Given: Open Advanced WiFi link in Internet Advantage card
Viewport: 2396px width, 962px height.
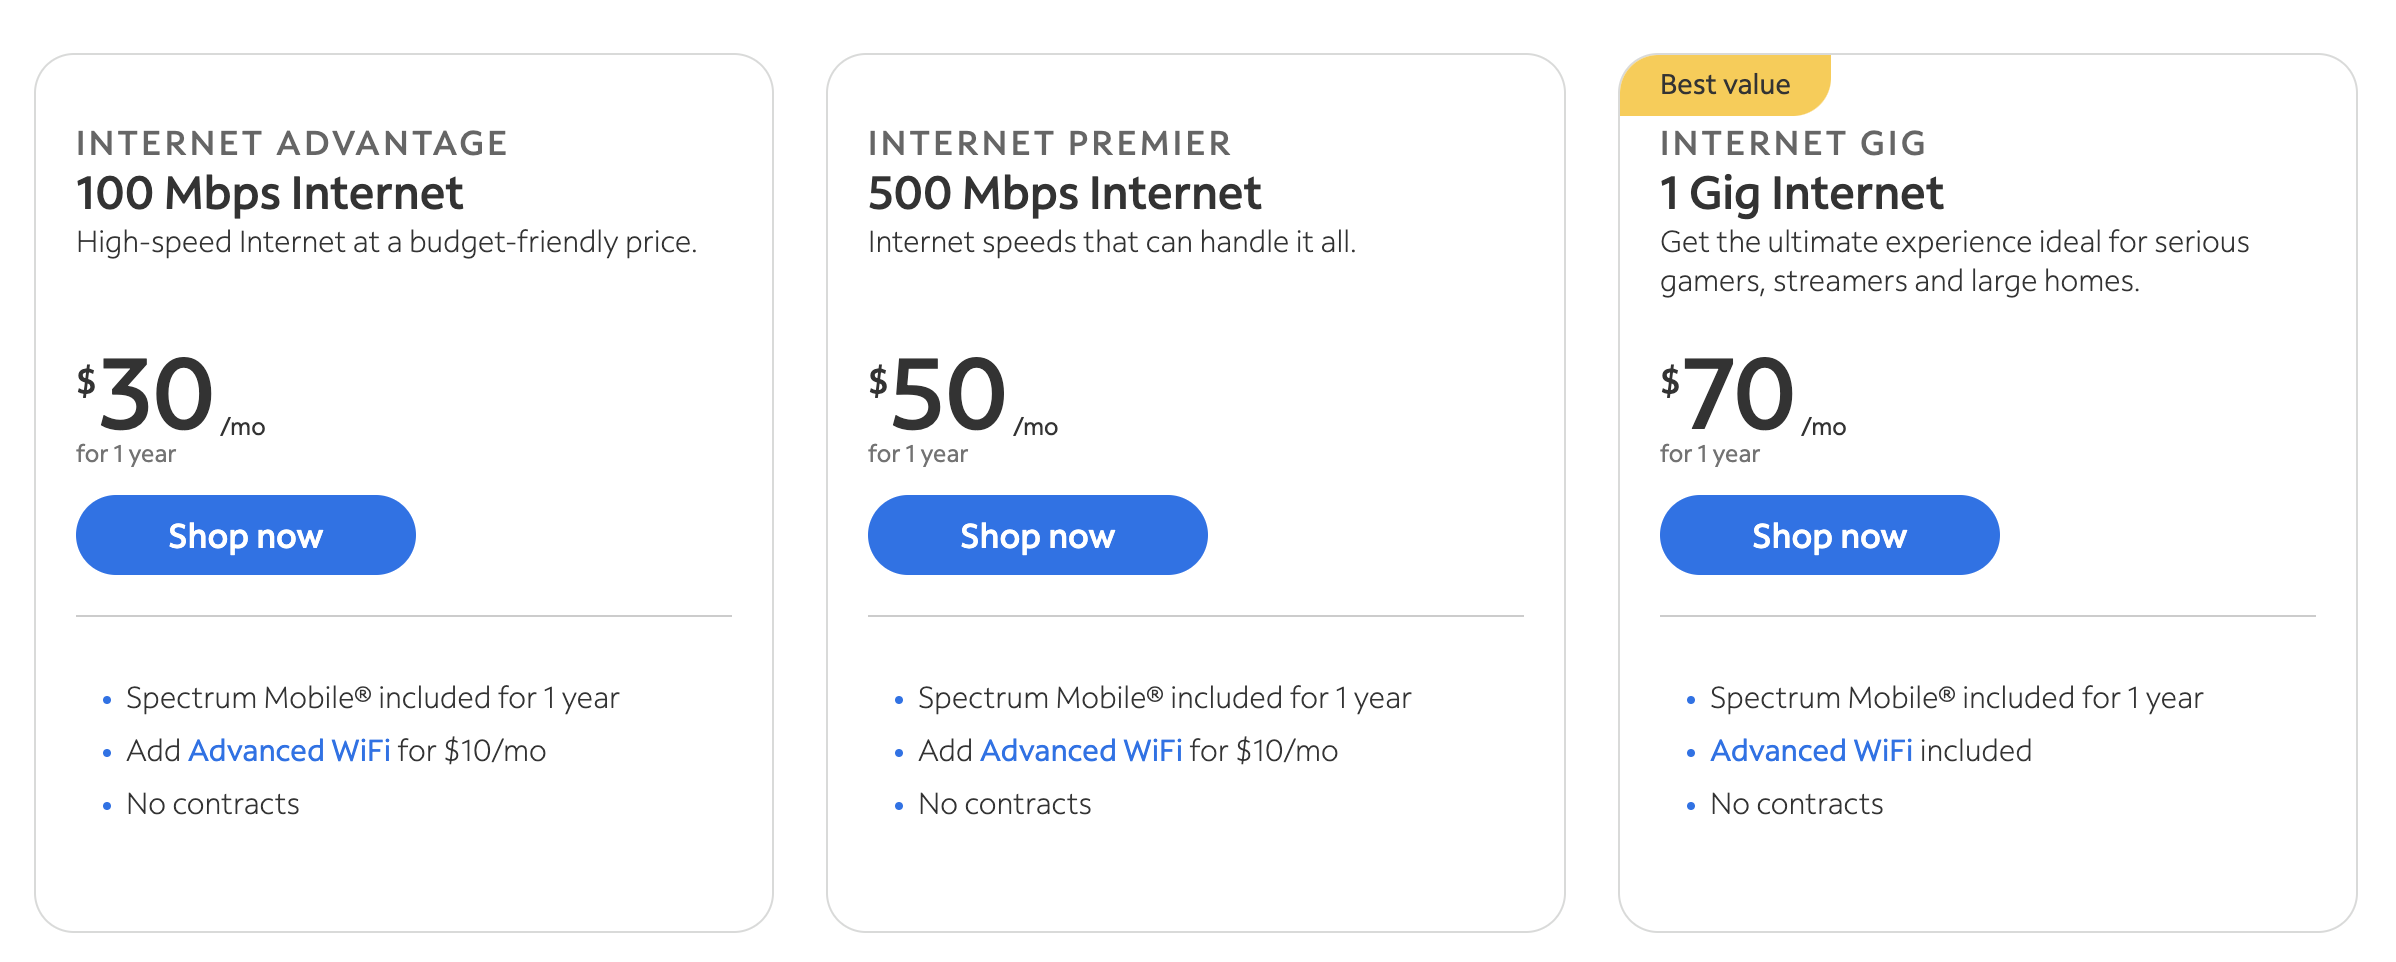Looking at the screenshot, I should click(289, 750).
